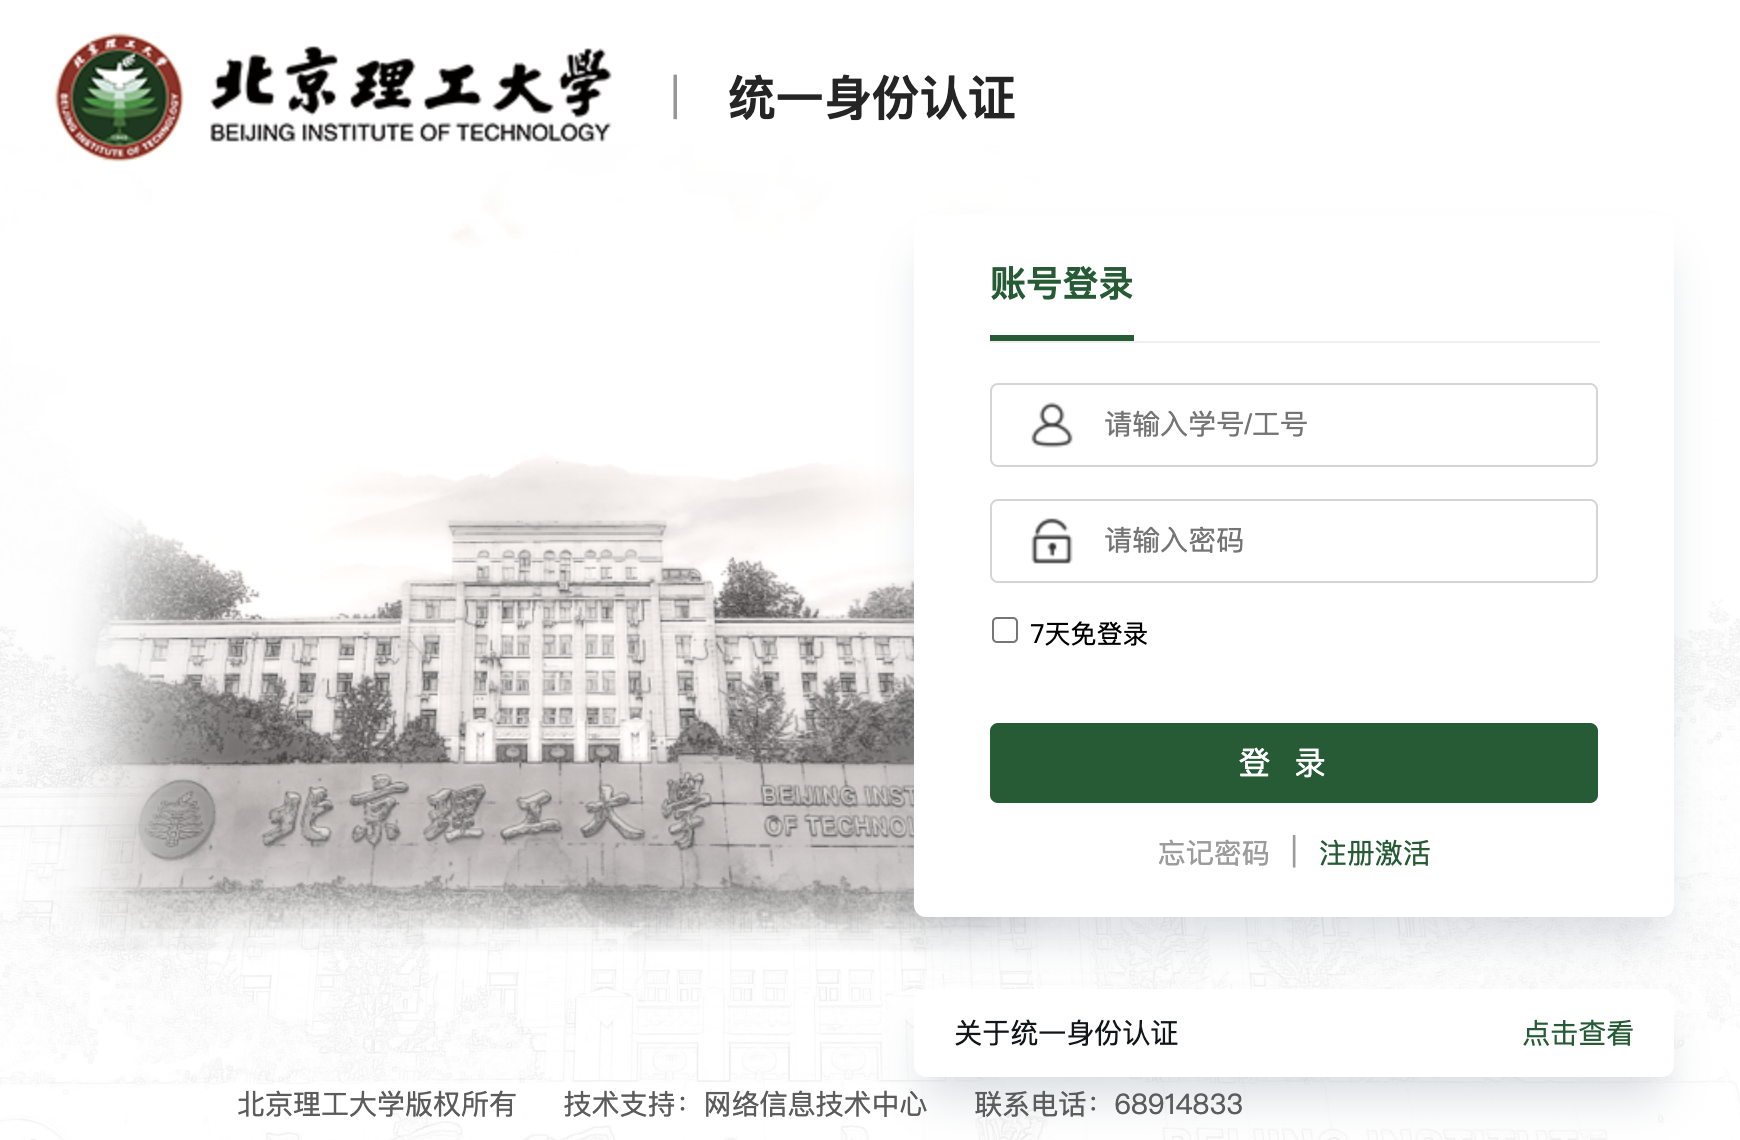Click the 网络信息技术中心 footer text

[x=815, y=1104]
